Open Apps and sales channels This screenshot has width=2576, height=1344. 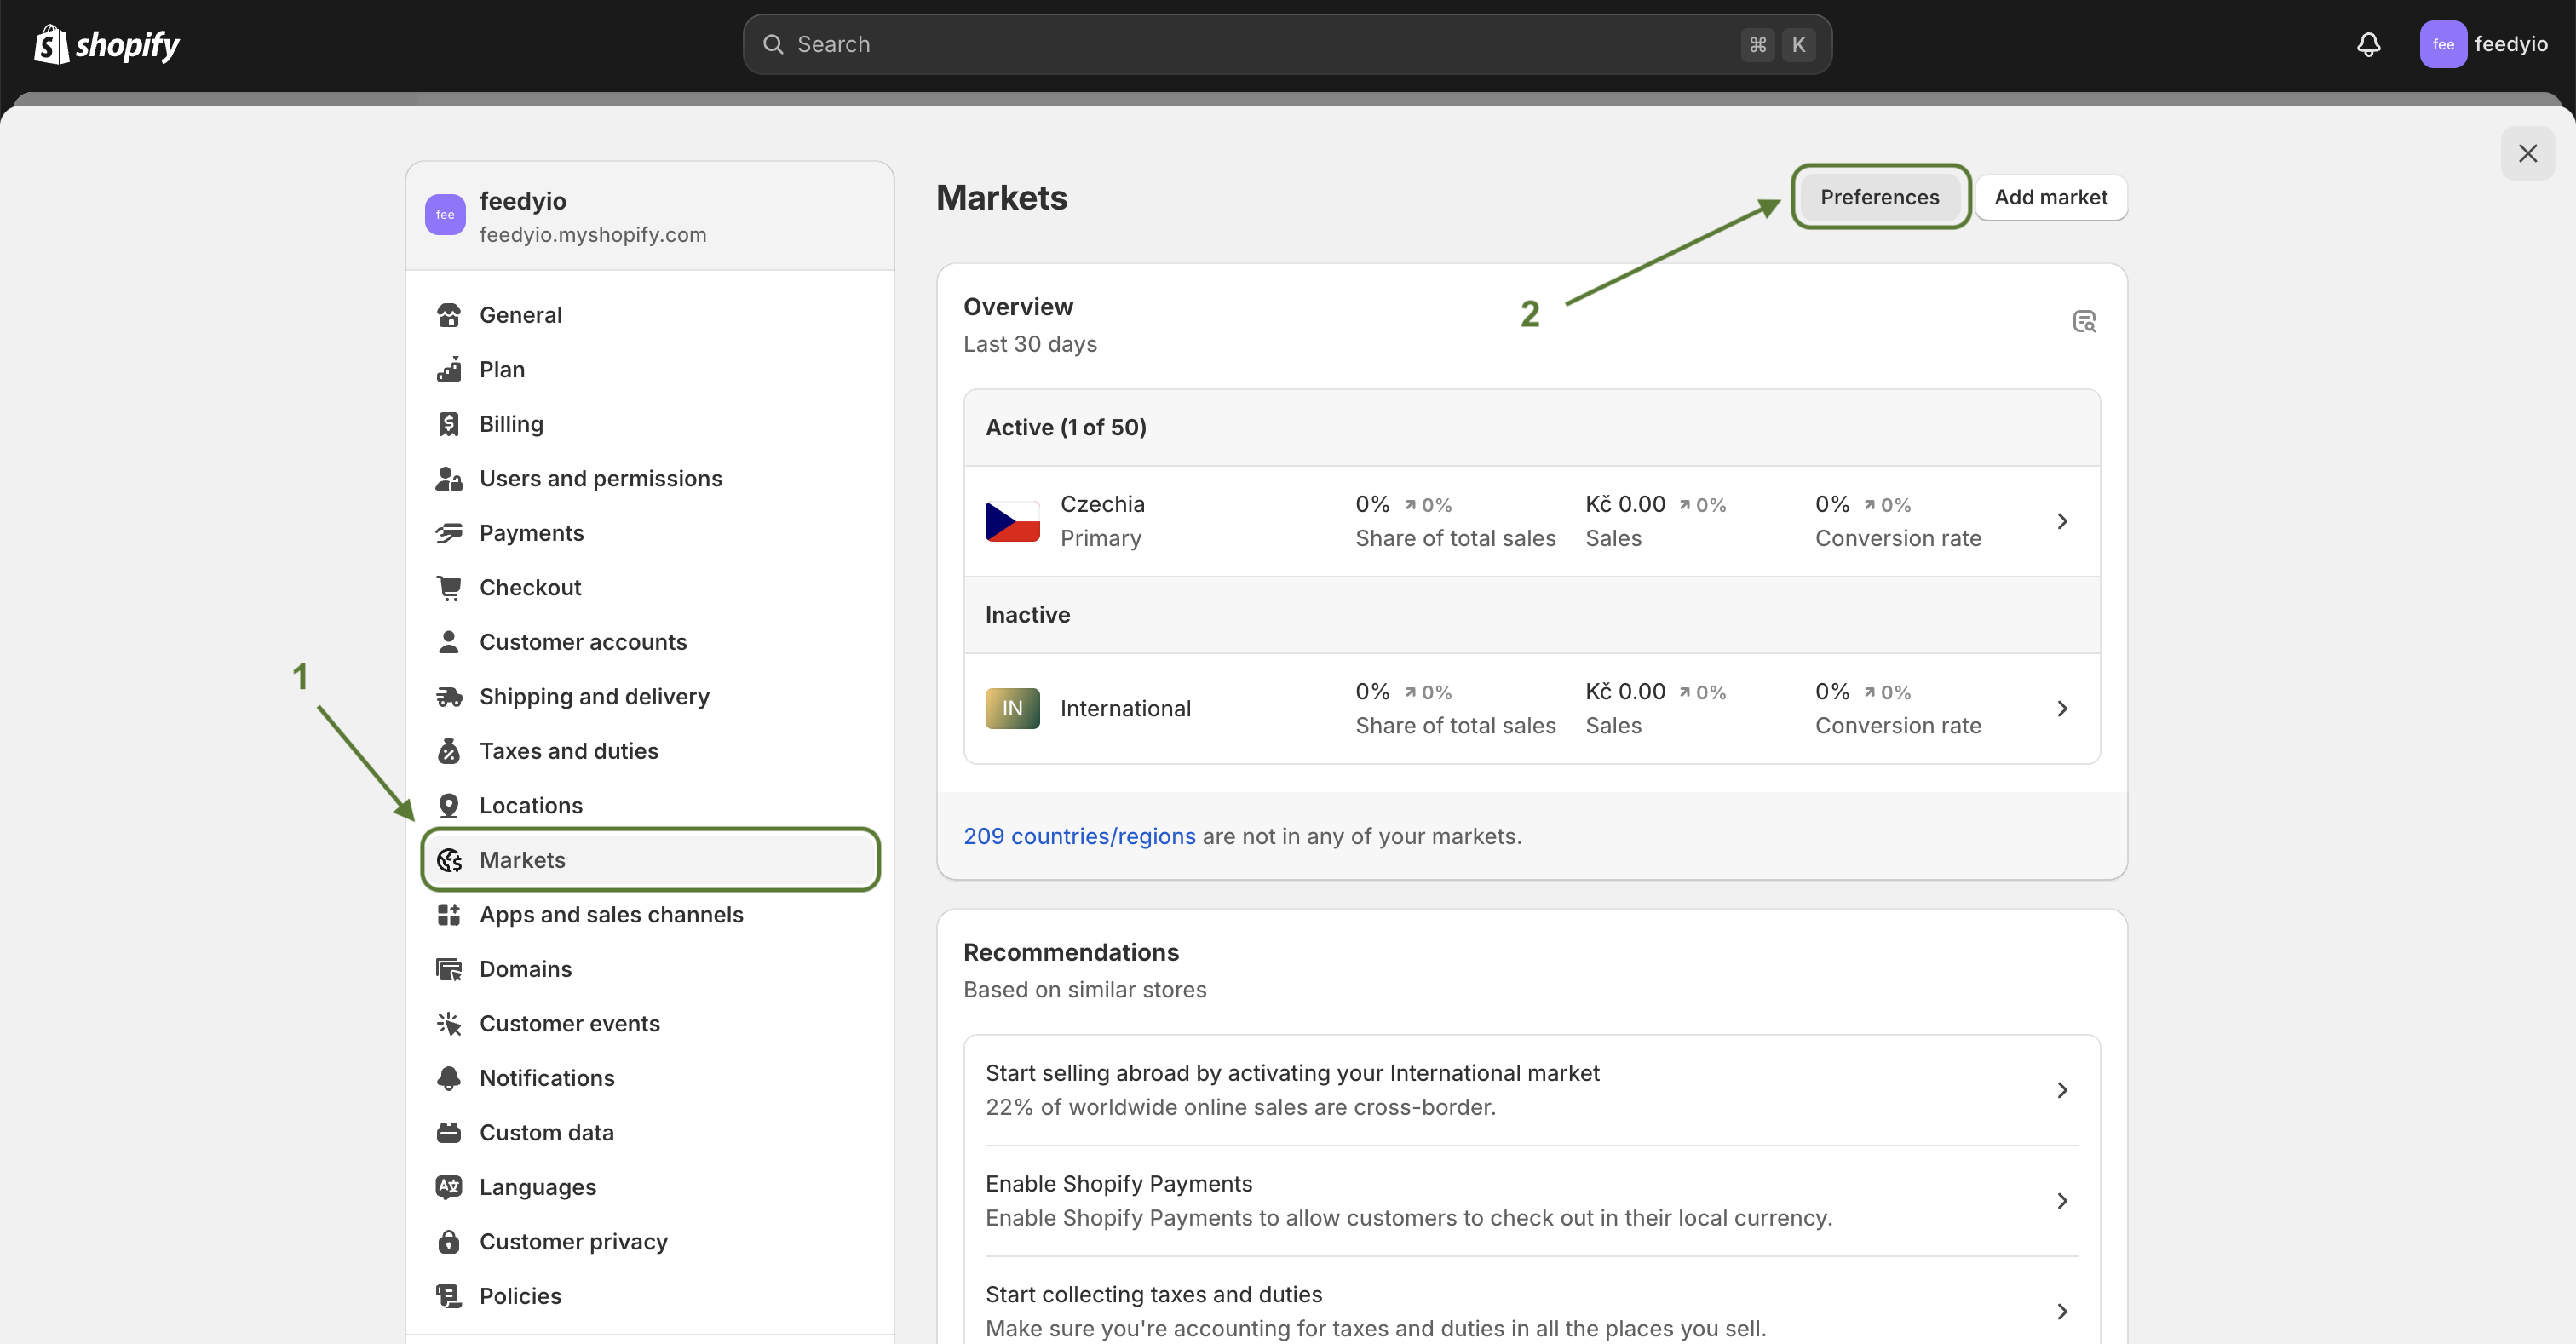coord(650,914)
